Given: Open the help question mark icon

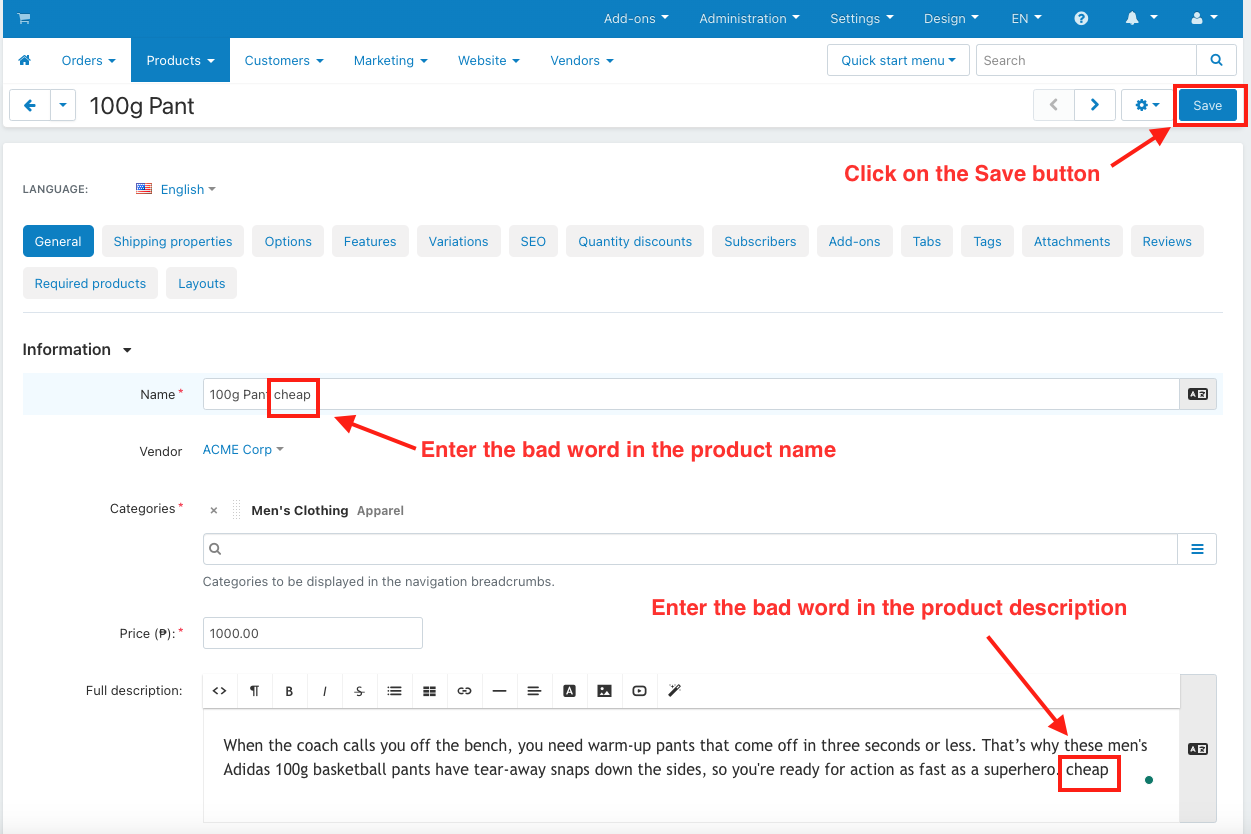Looking at the screenshot, I should click(1081, 18).
